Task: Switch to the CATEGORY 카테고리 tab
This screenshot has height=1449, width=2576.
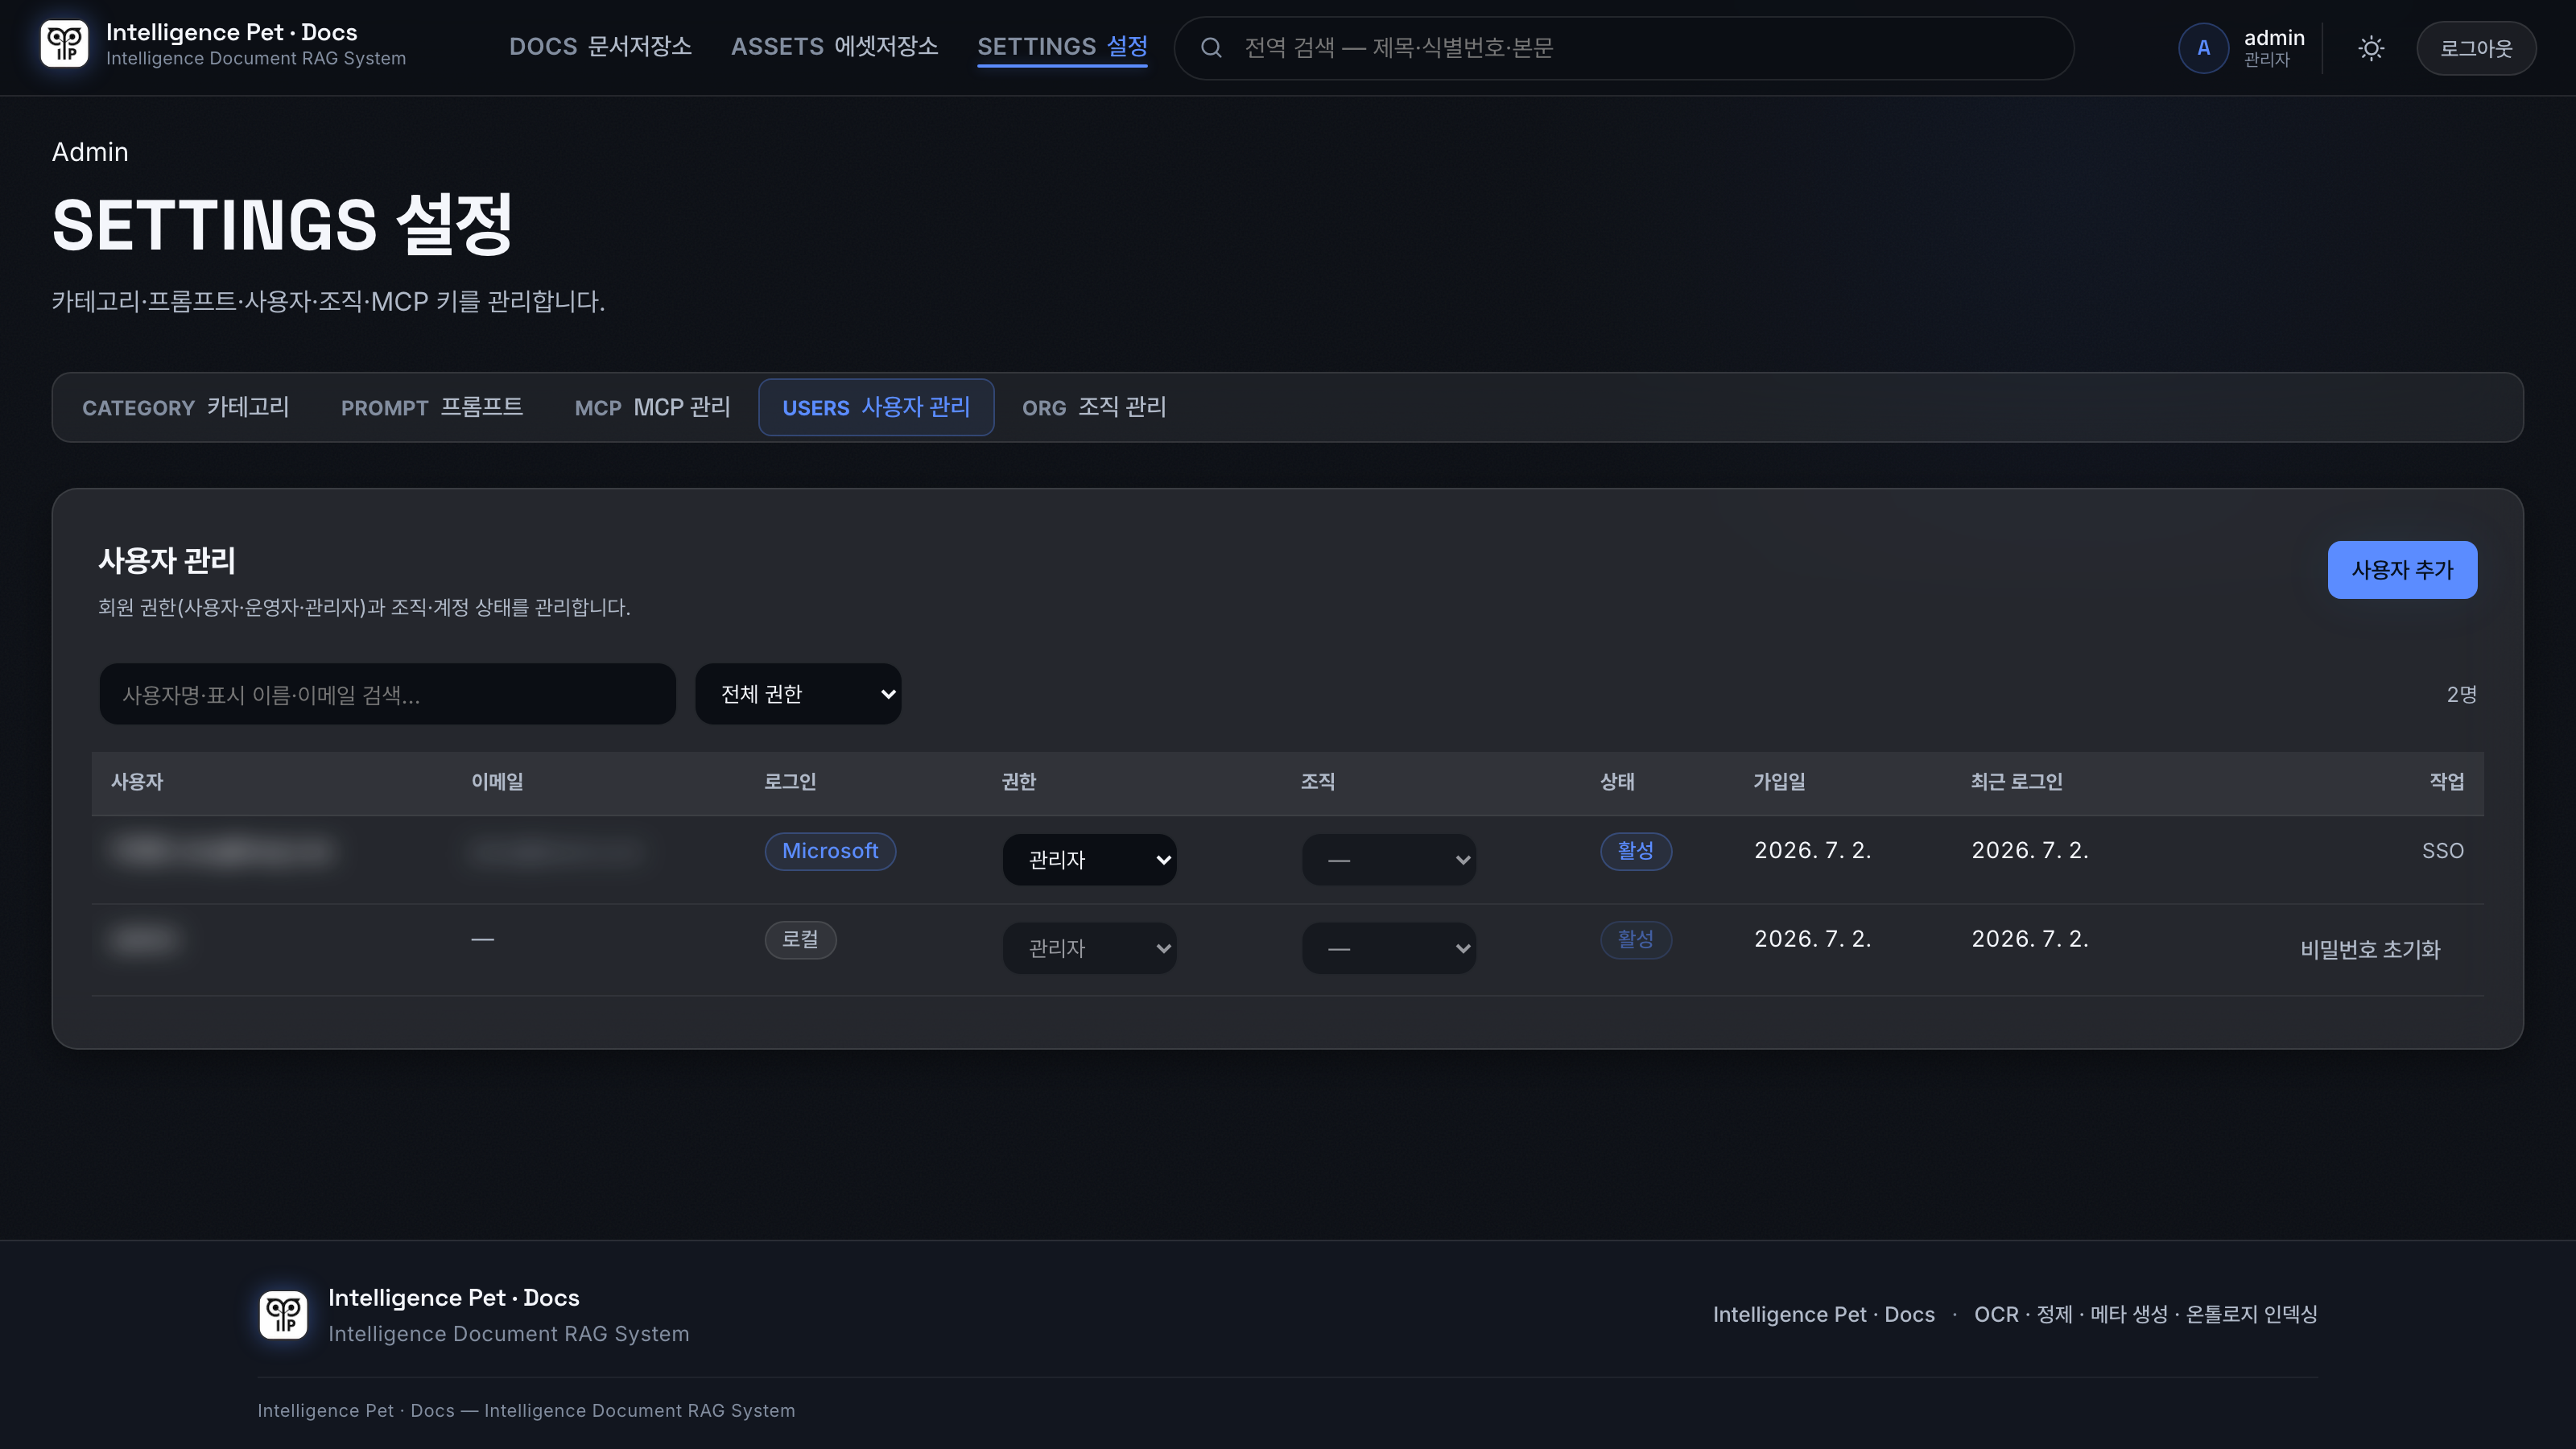Action: tap(186, 407)
